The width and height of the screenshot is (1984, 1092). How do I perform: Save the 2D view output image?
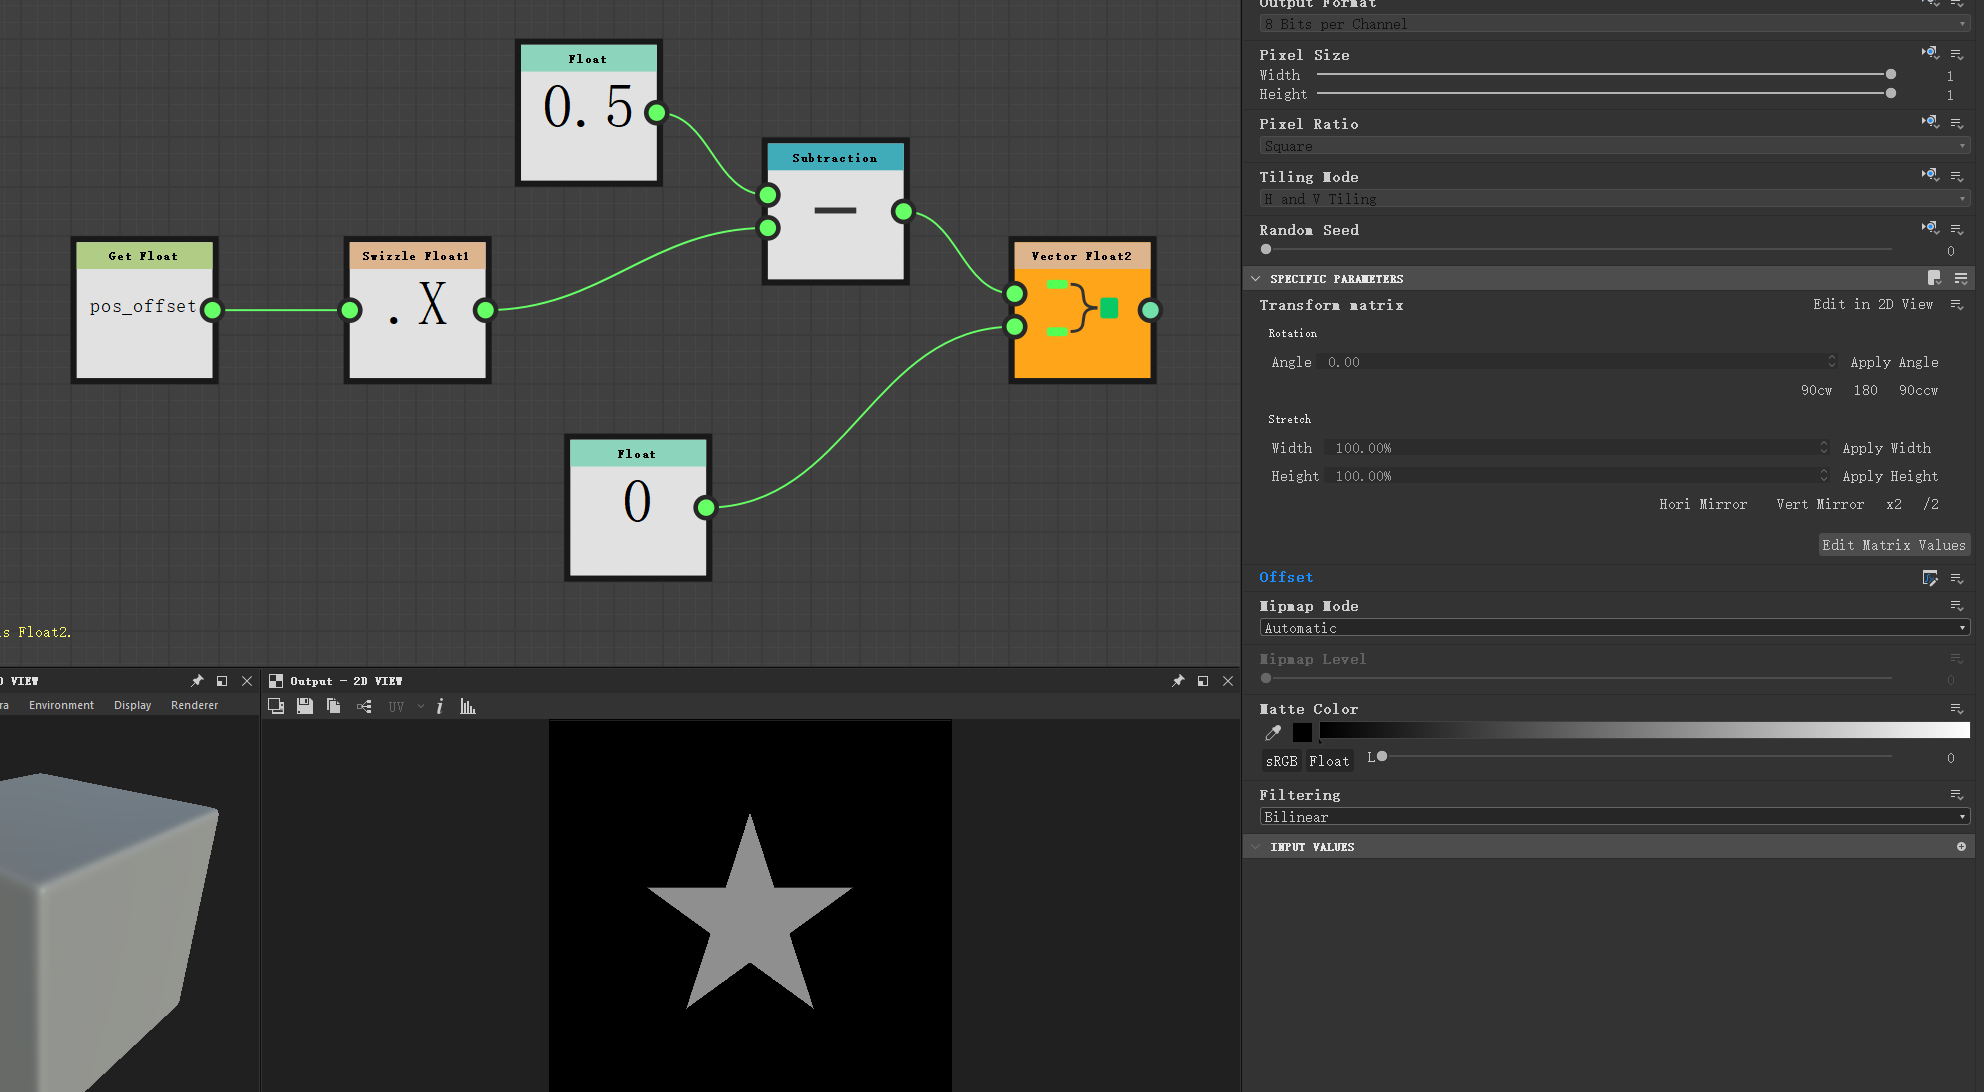(305, 706)
